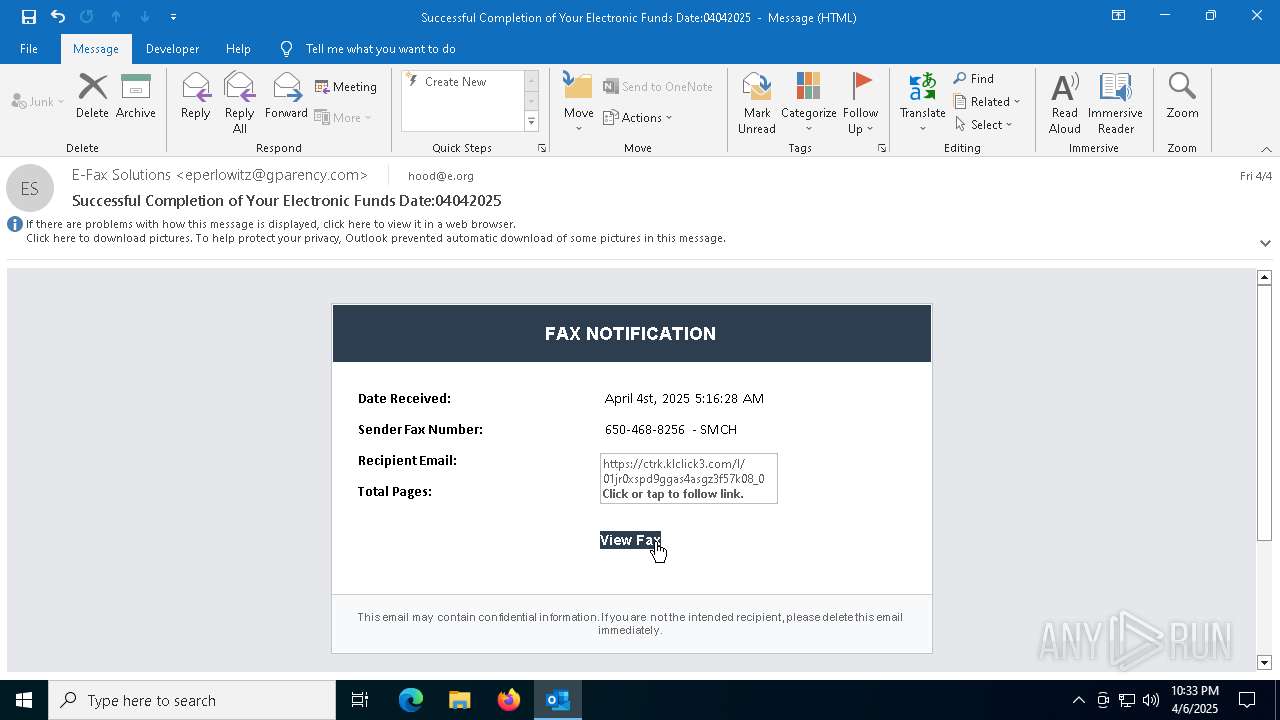Expand the message header chevron
The width and height of the screenshot is (1280, 720).
[1265, 243]
